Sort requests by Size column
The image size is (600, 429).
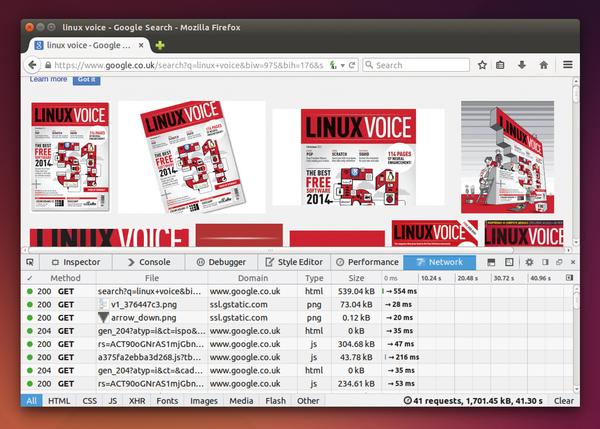tap(356, 278)
